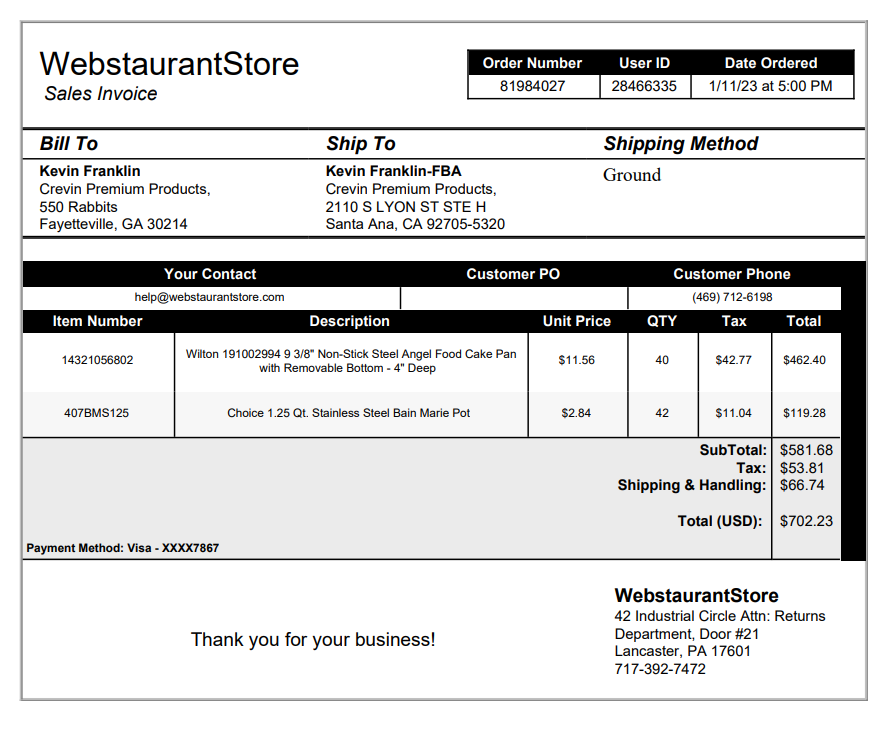Click the unit price $11.56
The height and width of the screenshot is (735, 888).
[577, 360]
